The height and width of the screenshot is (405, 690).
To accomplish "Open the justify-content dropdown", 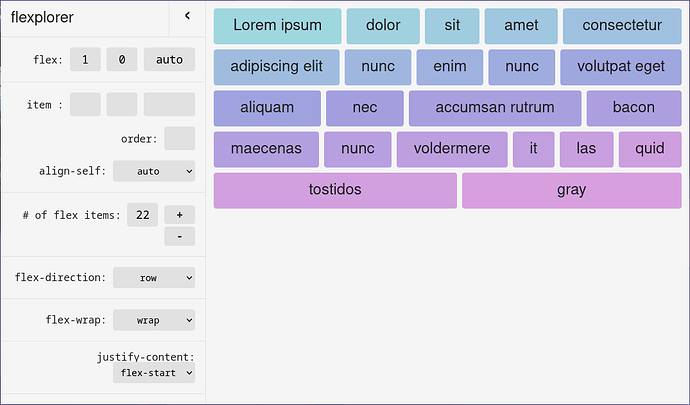I will pos(154,373).
